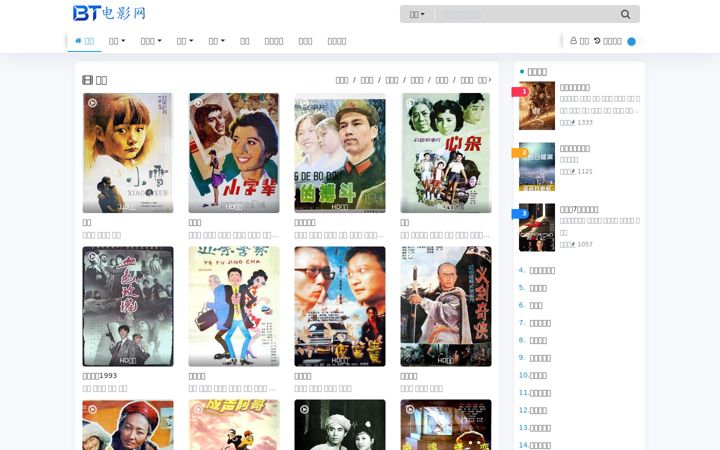
Task: Select the highlighted home tab in the nav bar
Action: 84,41
